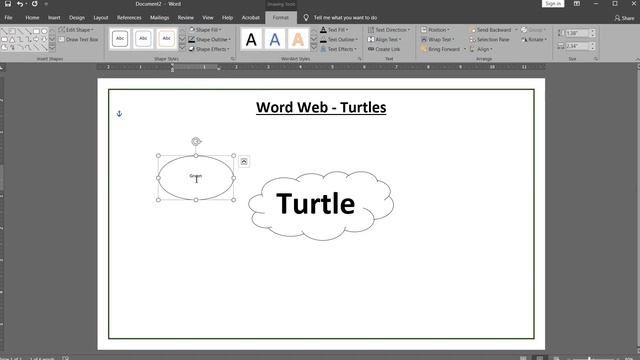Select the first black-outline Abc shape style
The image size is (640, 360).
pos(120,38)
